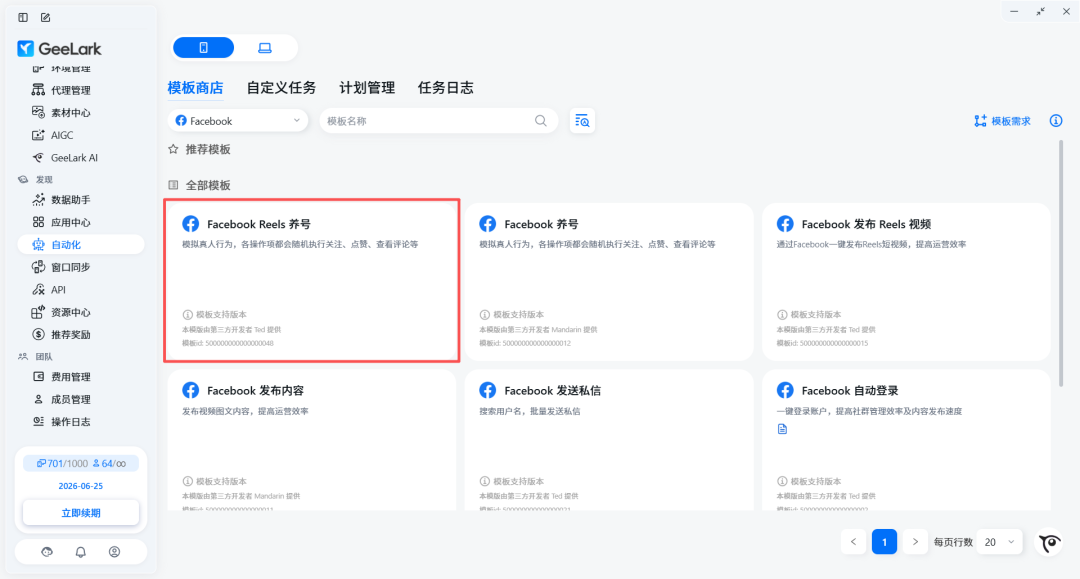Click the edit note icon at top left
Image resolution: width=1080 pixels, height=579 pixels.
[45, 17]
